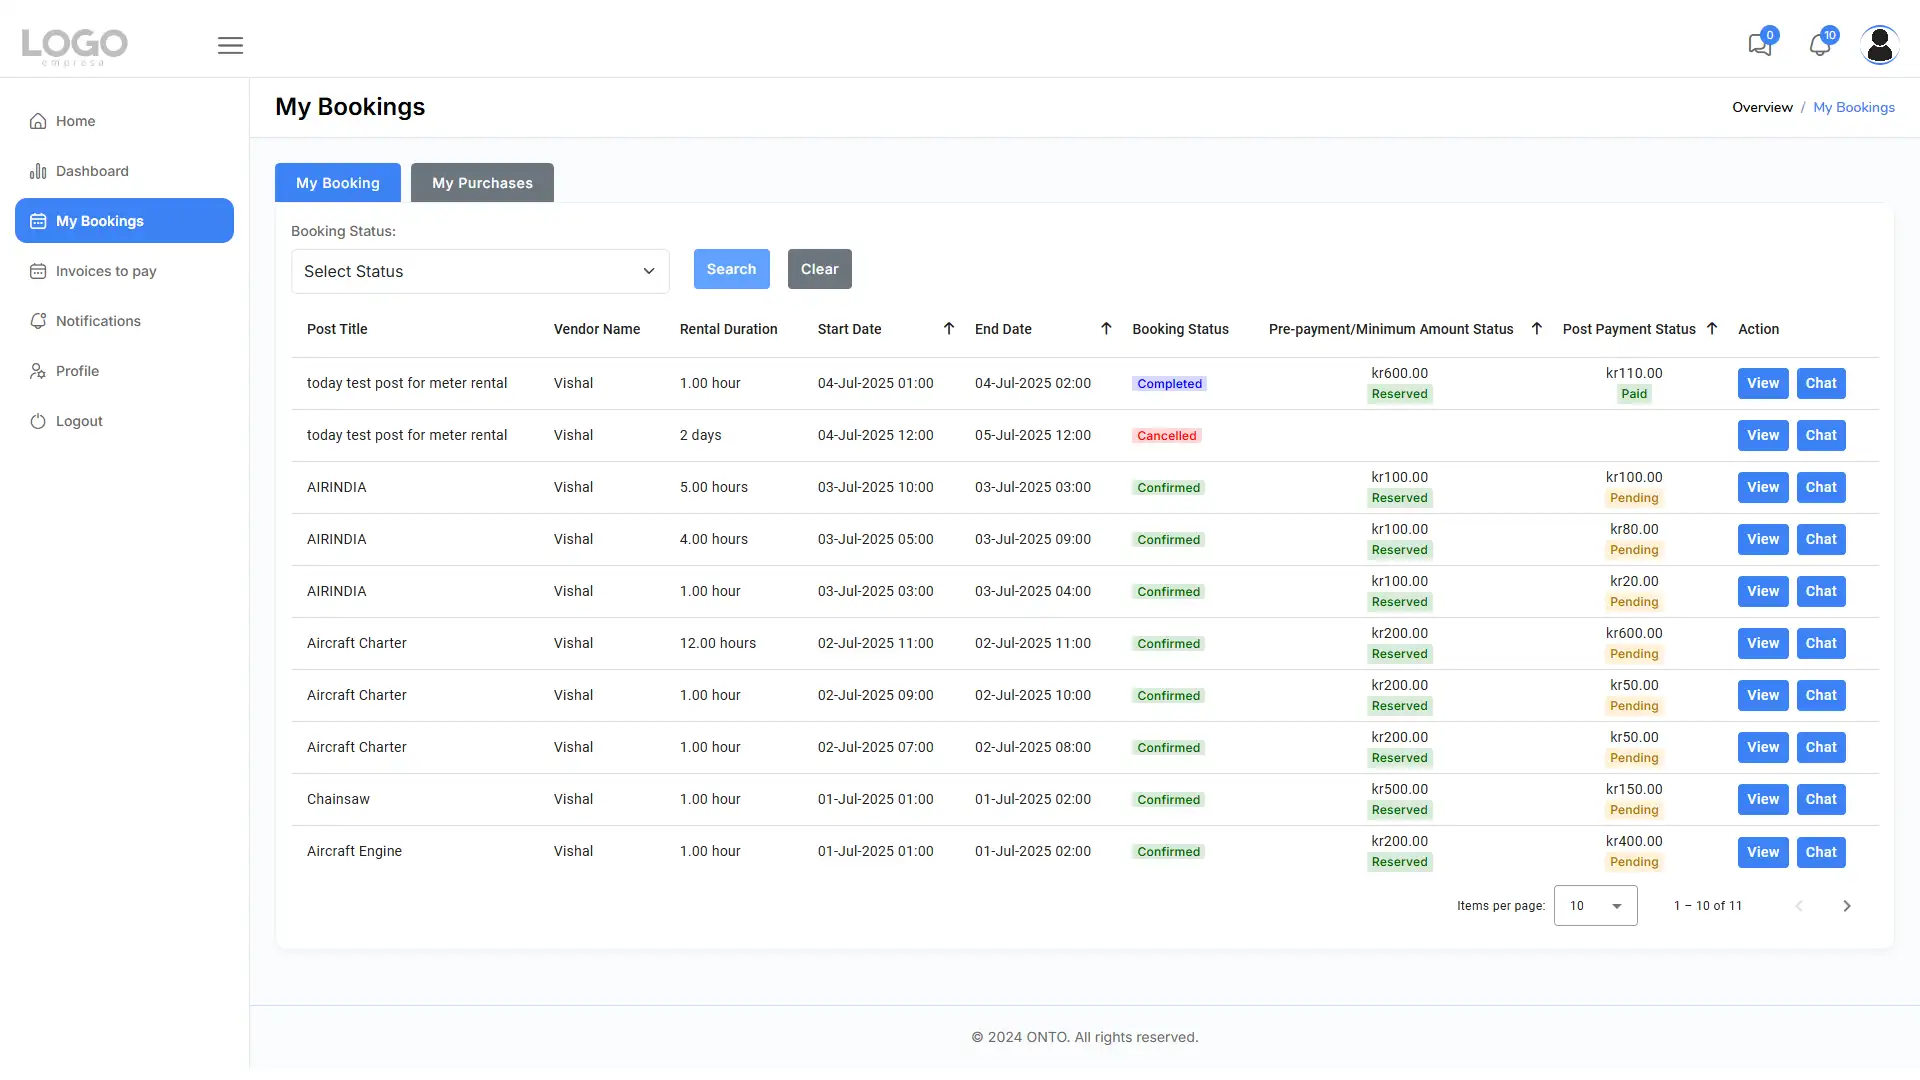The height and width of the screenshot is (1080, 1920).
Task: Click the Clear button
Action: click(820, 269)
